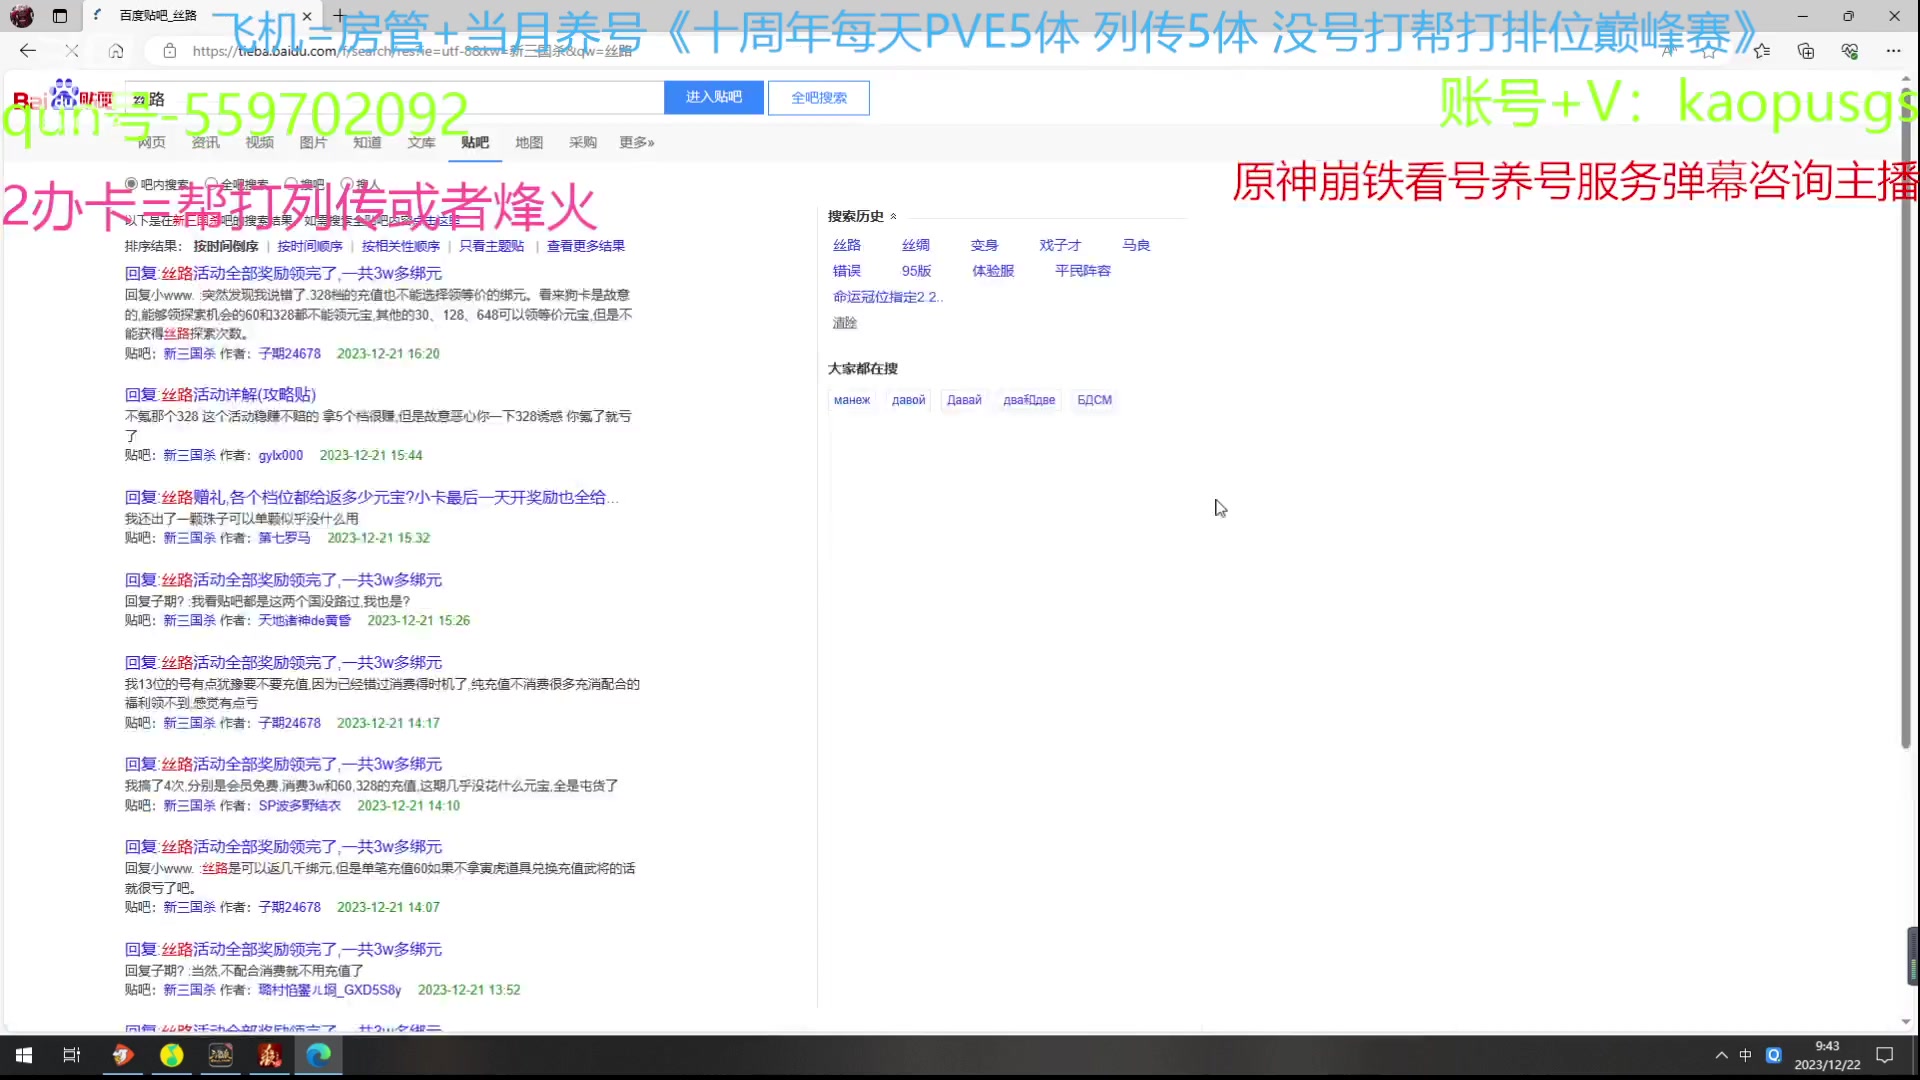Open the notification center icon
This screenshot has height=1080, width=1920.
tap(1885, 1055)
